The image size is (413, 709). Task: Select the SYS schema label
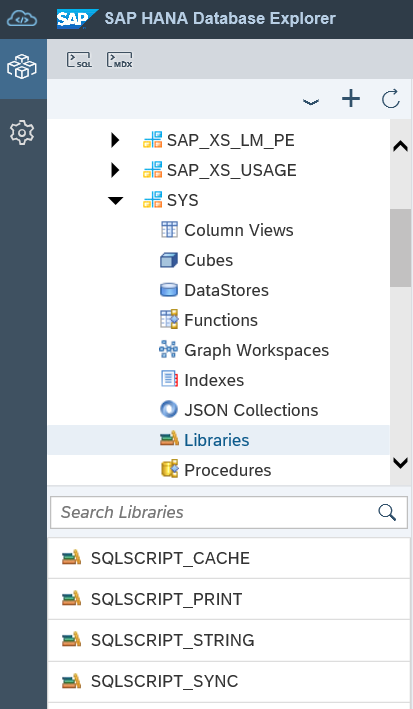pos(183,200)
